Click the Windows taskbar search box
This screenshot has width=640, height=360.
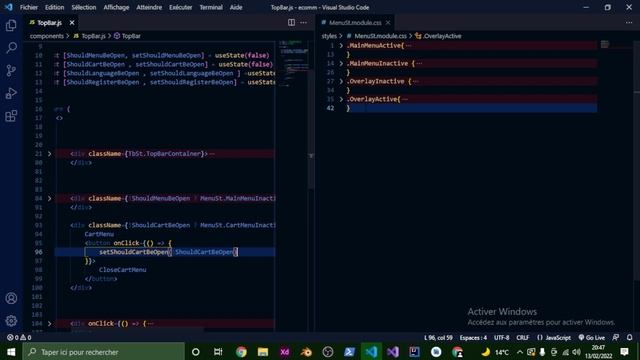pos(103,352)
